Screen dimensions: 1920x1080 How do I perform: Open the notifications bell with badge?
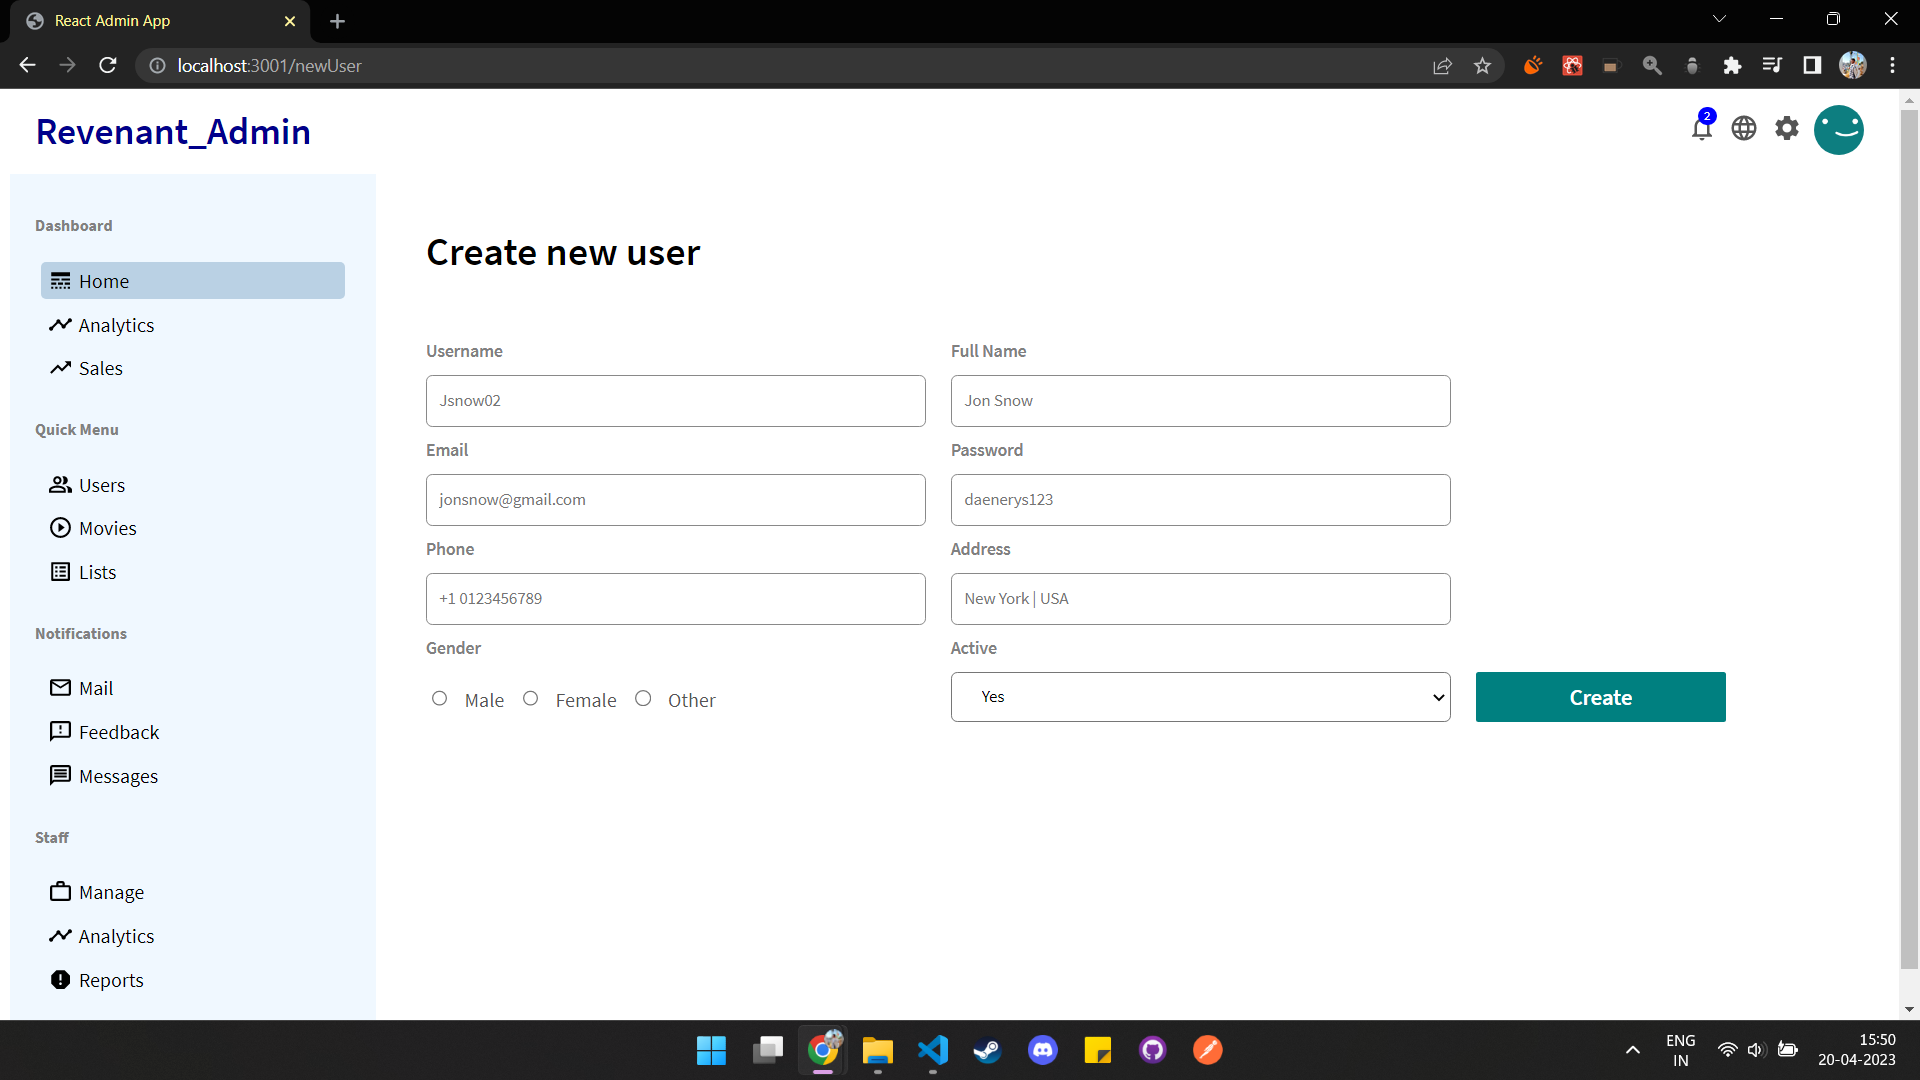coord(1701,129)
